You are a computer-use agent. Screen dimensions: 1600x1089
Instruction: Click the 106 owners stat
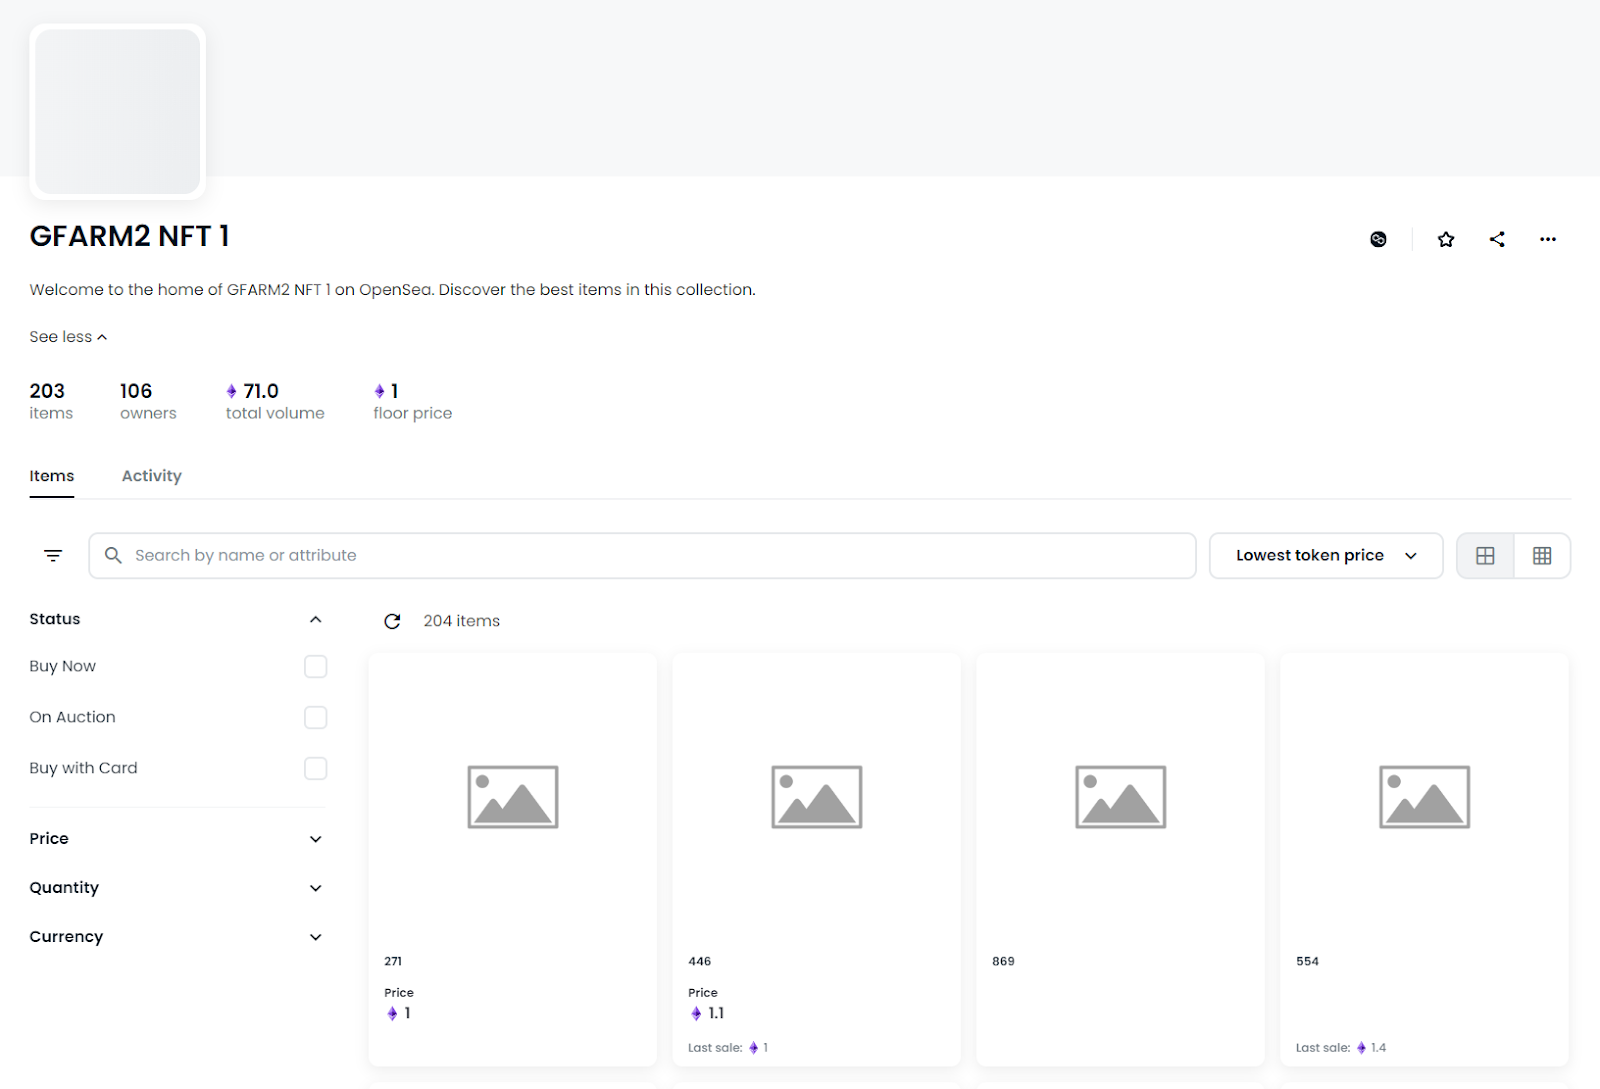click(x=148, y=401)
